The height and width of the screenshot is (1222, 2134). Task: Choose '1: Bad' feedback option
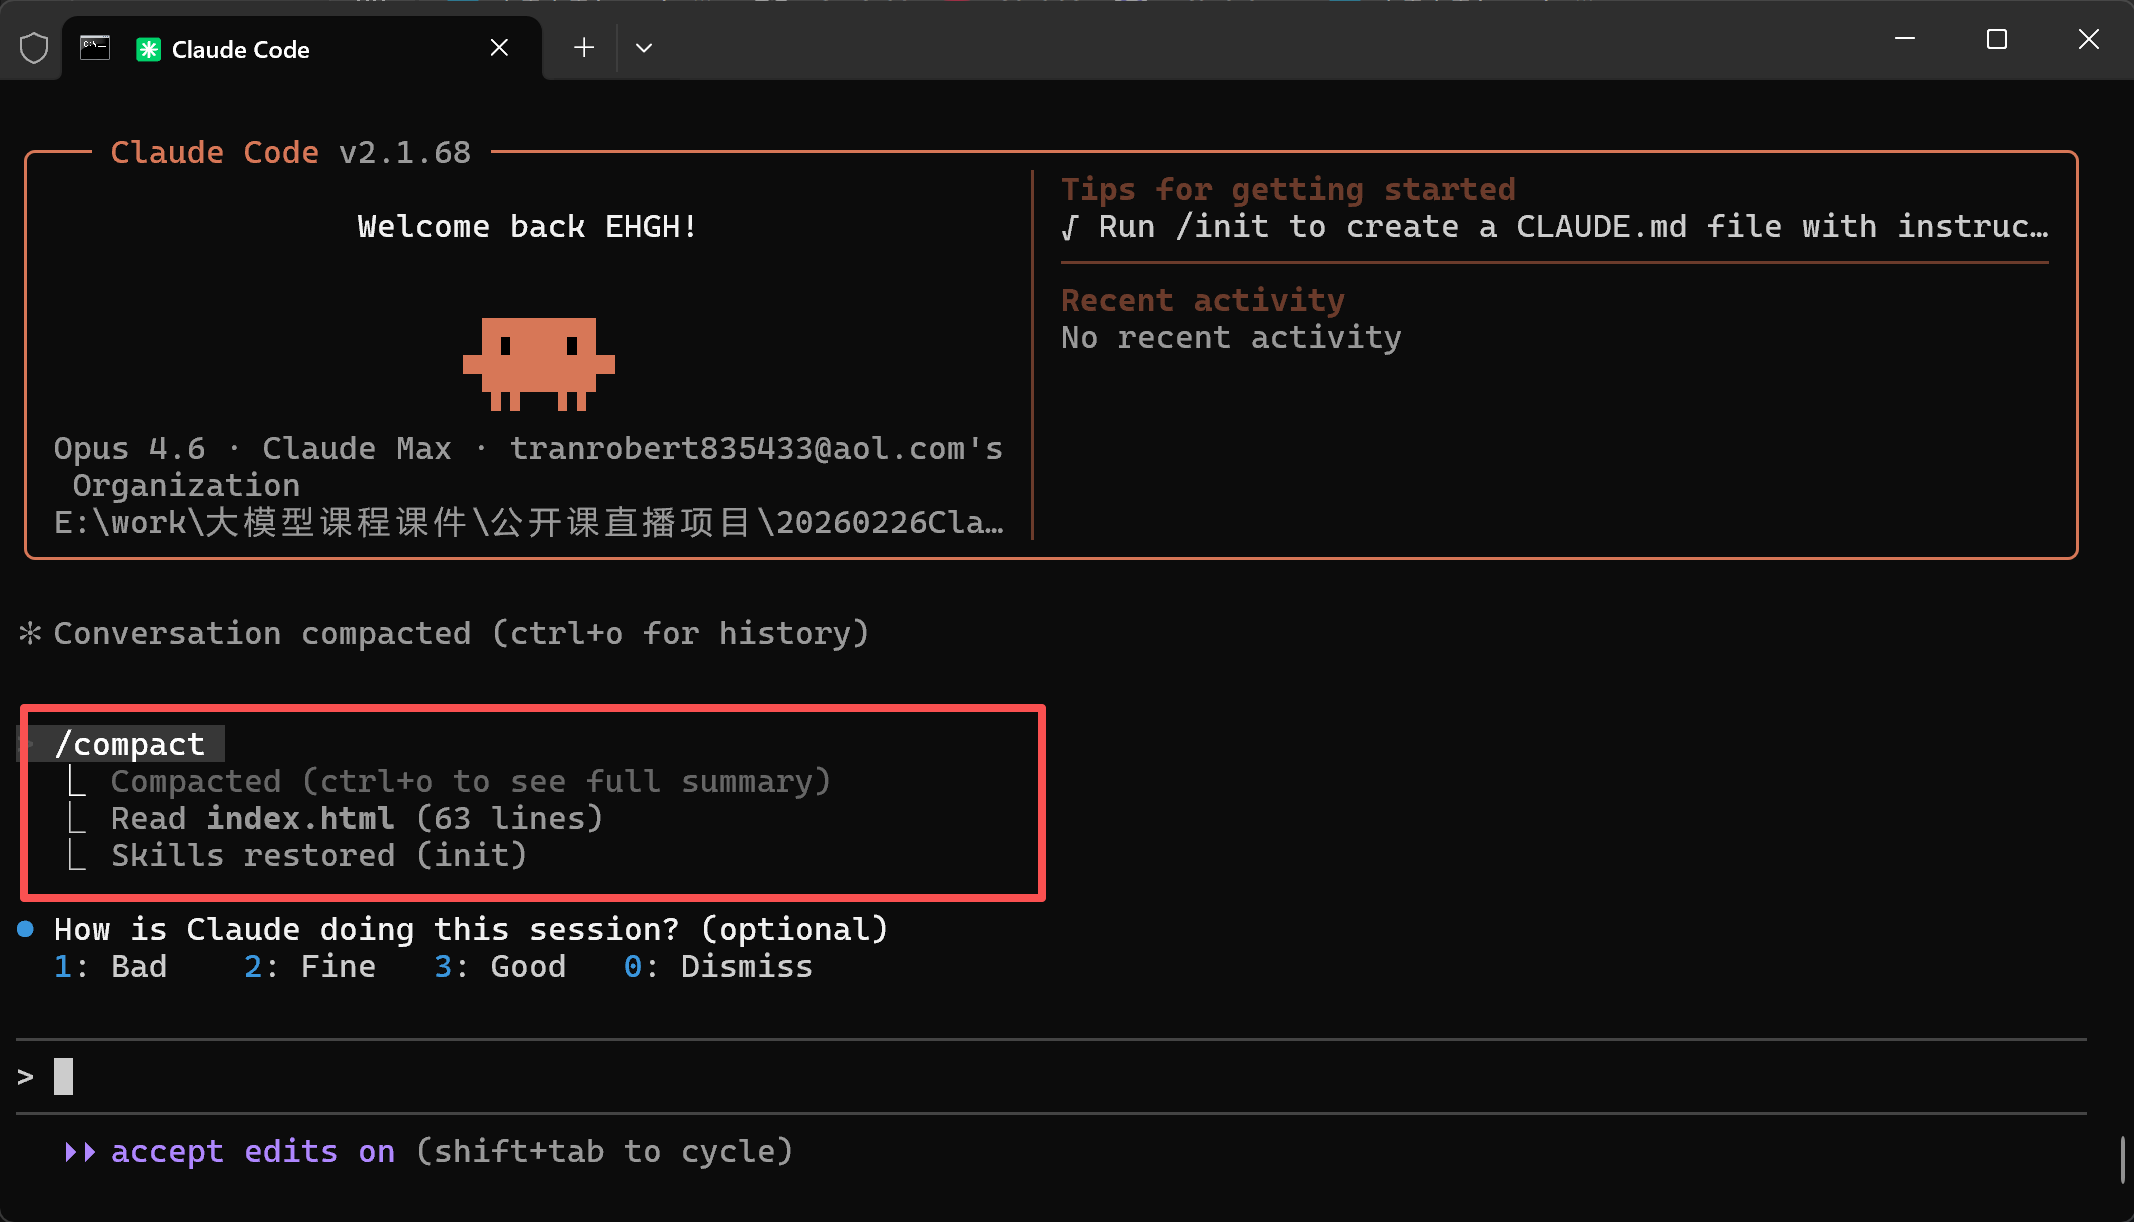click(111, 967)
